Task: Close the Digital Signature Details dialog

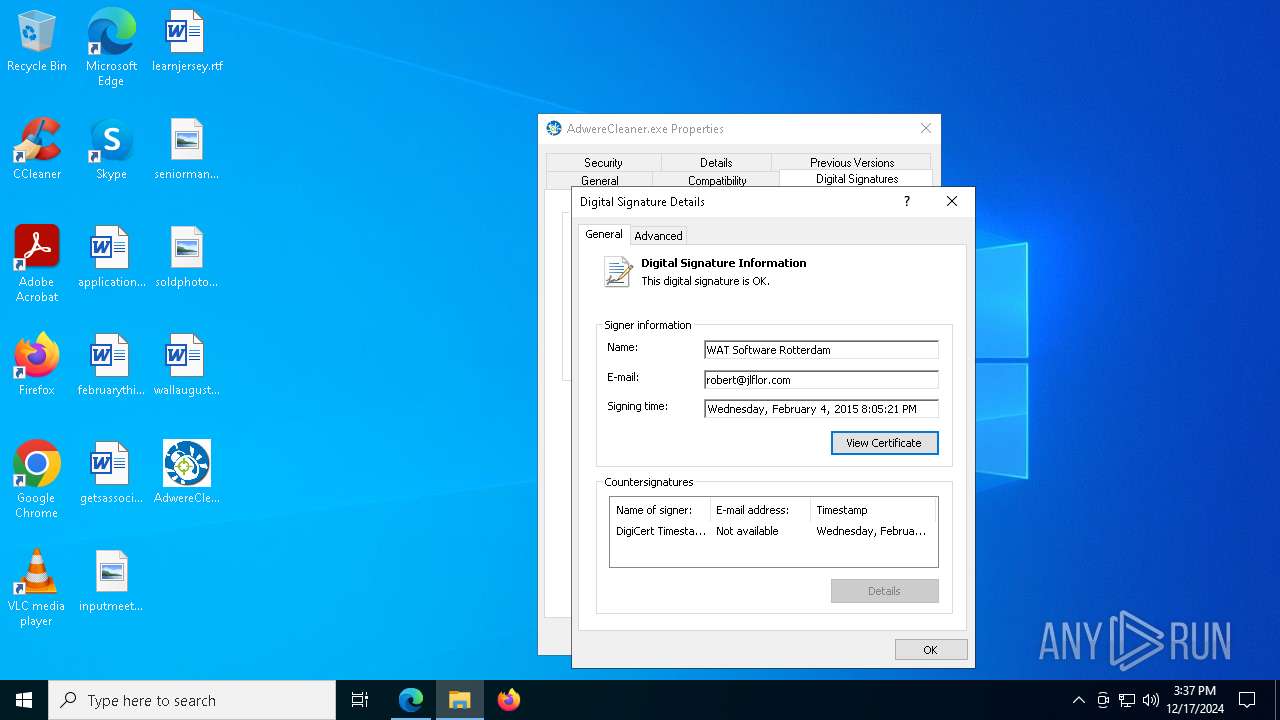Action: 952,201
